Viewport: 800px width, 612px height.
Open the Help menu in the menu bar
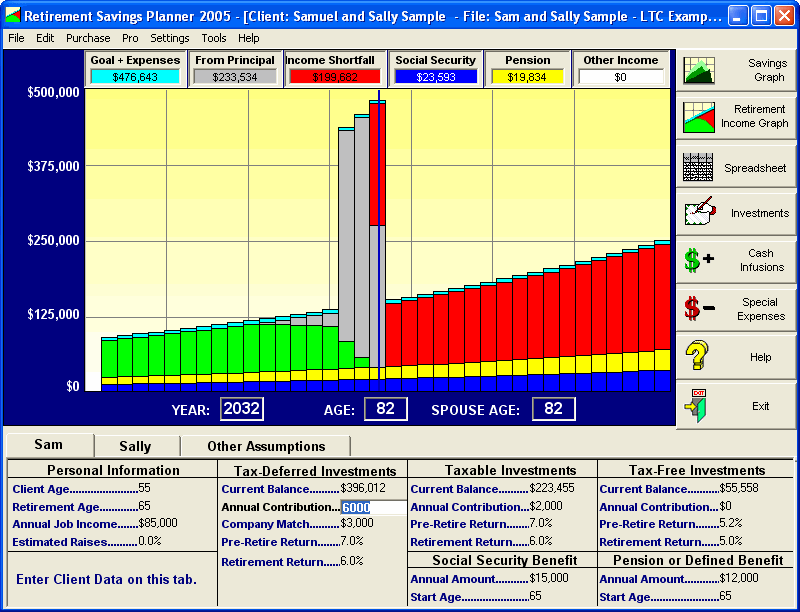pyautogui.click(x=249, y=38)
